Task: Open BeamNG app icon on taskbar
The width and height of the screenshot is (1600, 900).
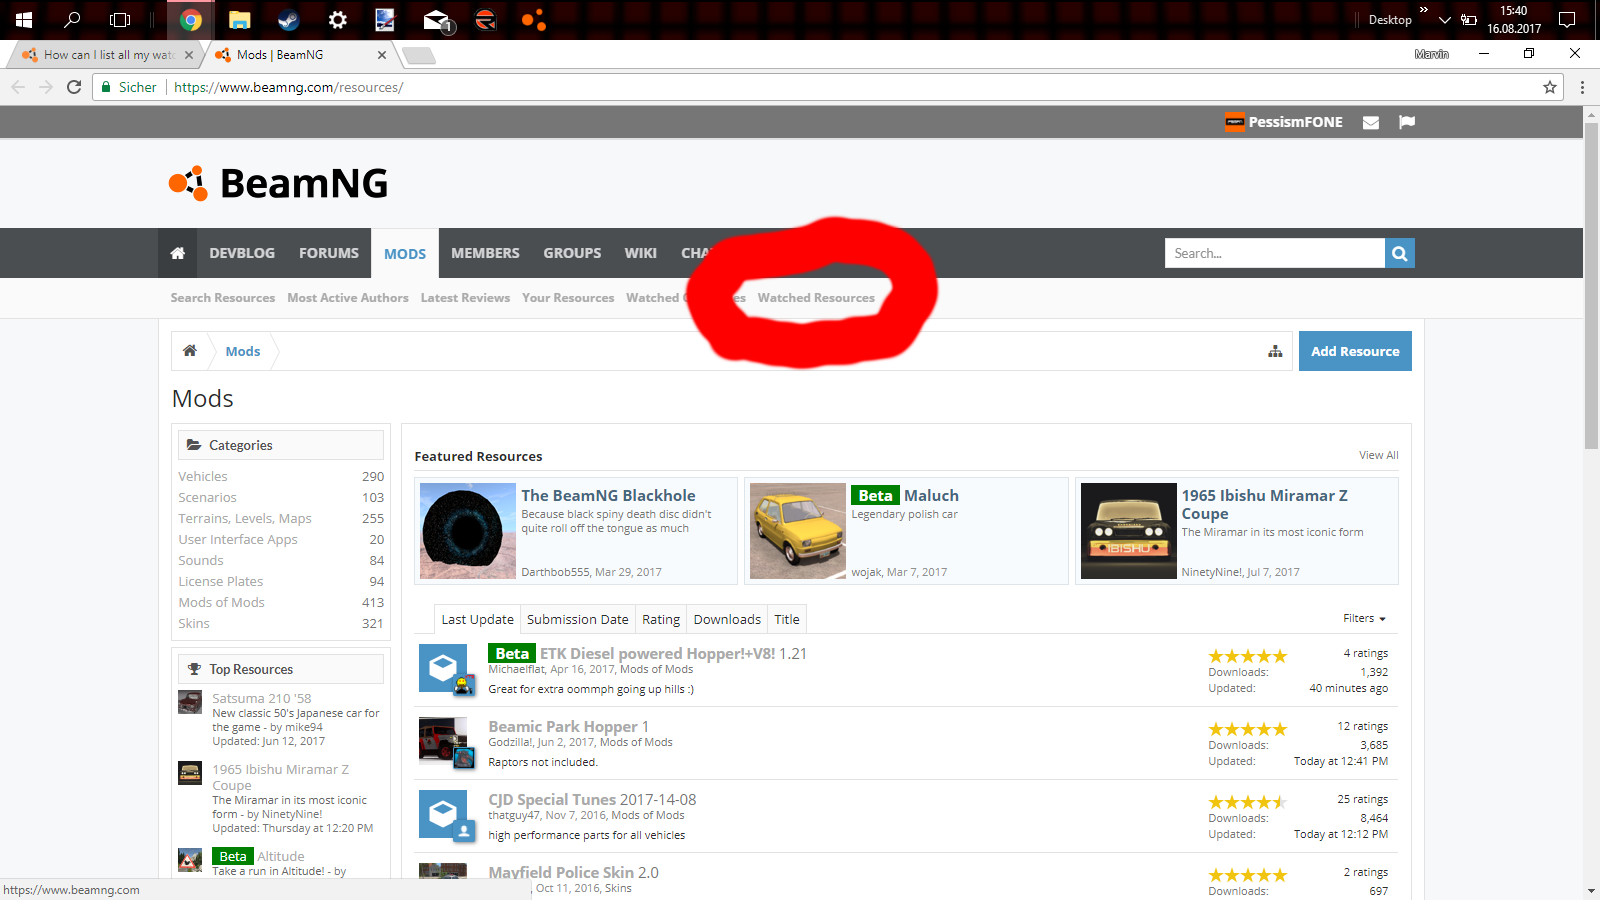Action: click(533, 19)
